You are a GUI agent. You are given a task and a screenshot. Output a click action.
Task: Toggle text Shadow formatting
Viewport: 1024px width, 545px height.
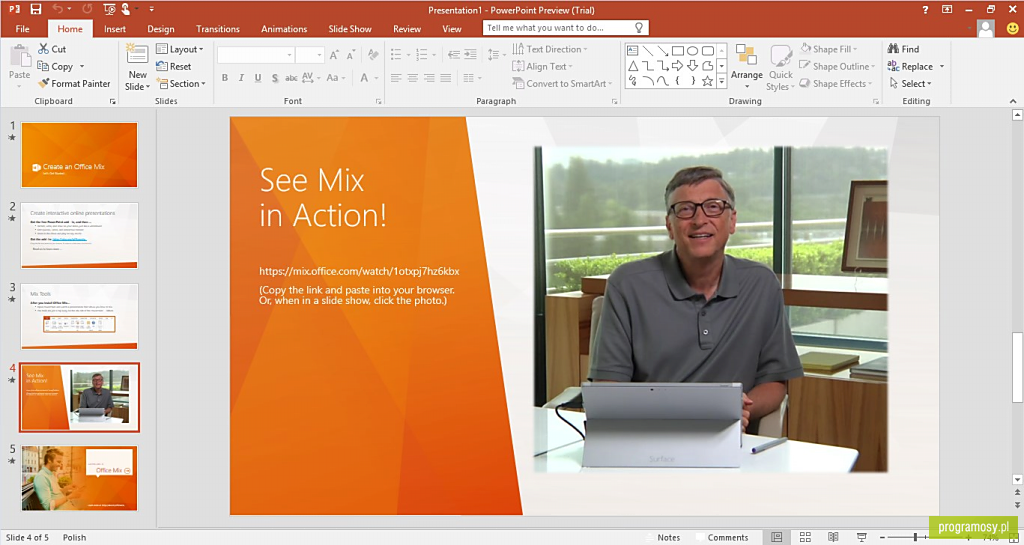click(274, 78)
